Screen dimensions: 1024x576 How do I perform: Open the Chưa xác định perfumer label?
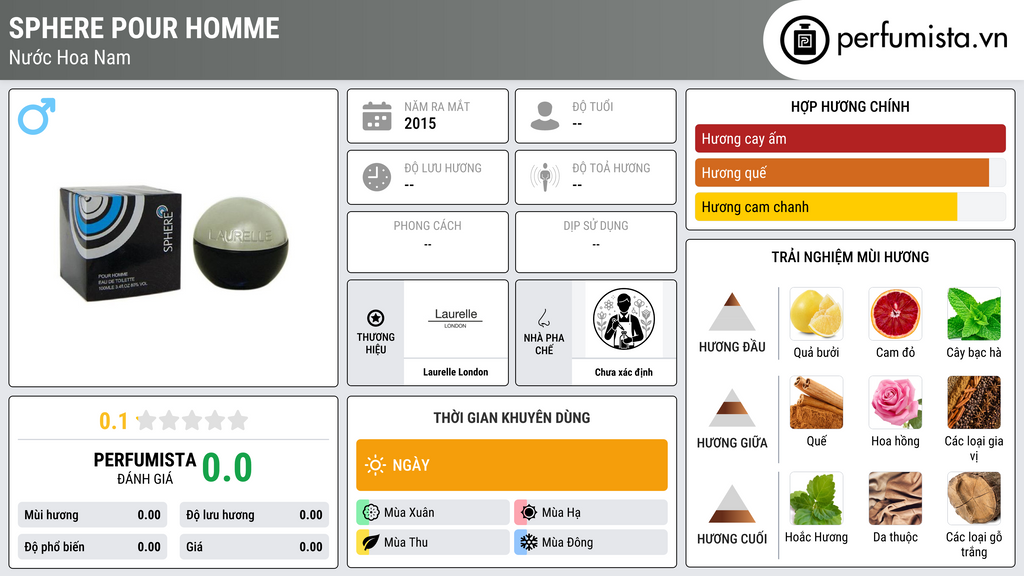[x=624, y=372]
